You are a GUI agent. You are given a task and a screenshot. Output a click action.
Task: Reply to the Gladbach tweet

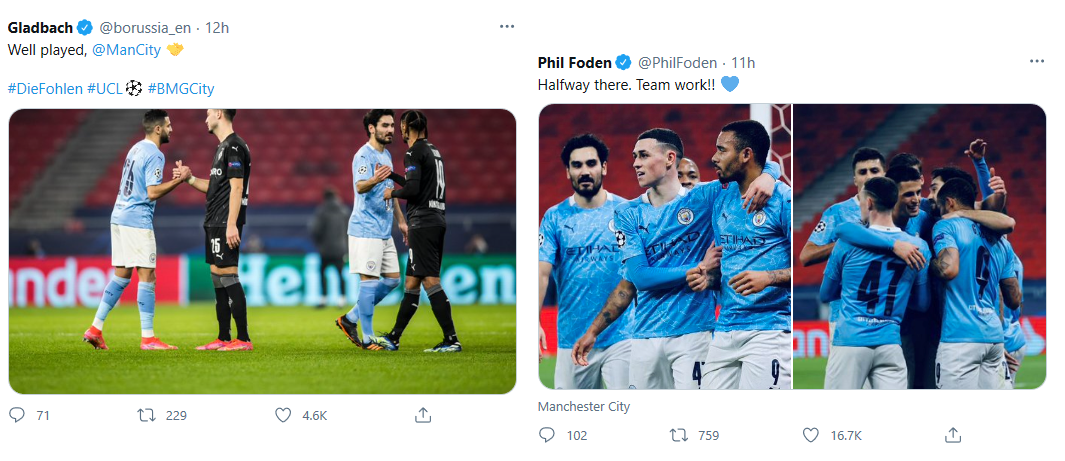pyautogui.click(x=17, y=415)
